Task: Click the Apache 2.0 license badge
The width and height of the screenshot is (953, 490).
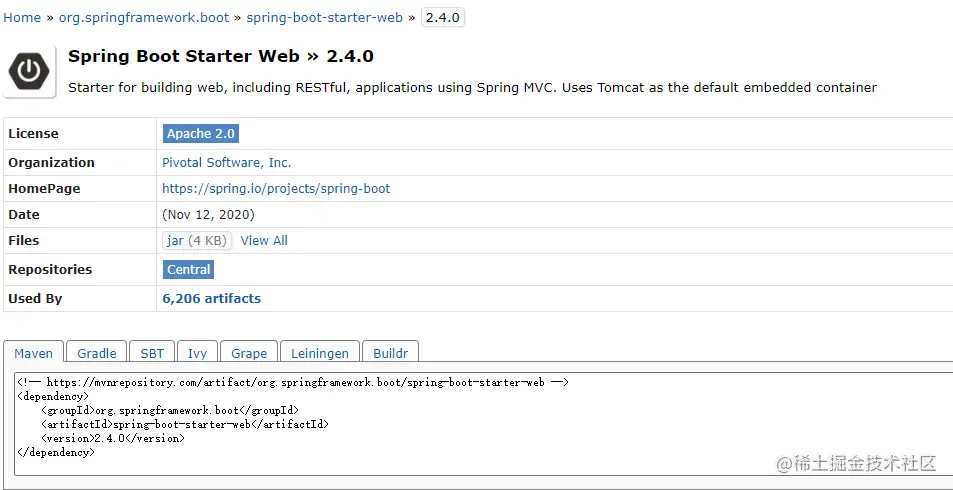Action: click(201, 134)
